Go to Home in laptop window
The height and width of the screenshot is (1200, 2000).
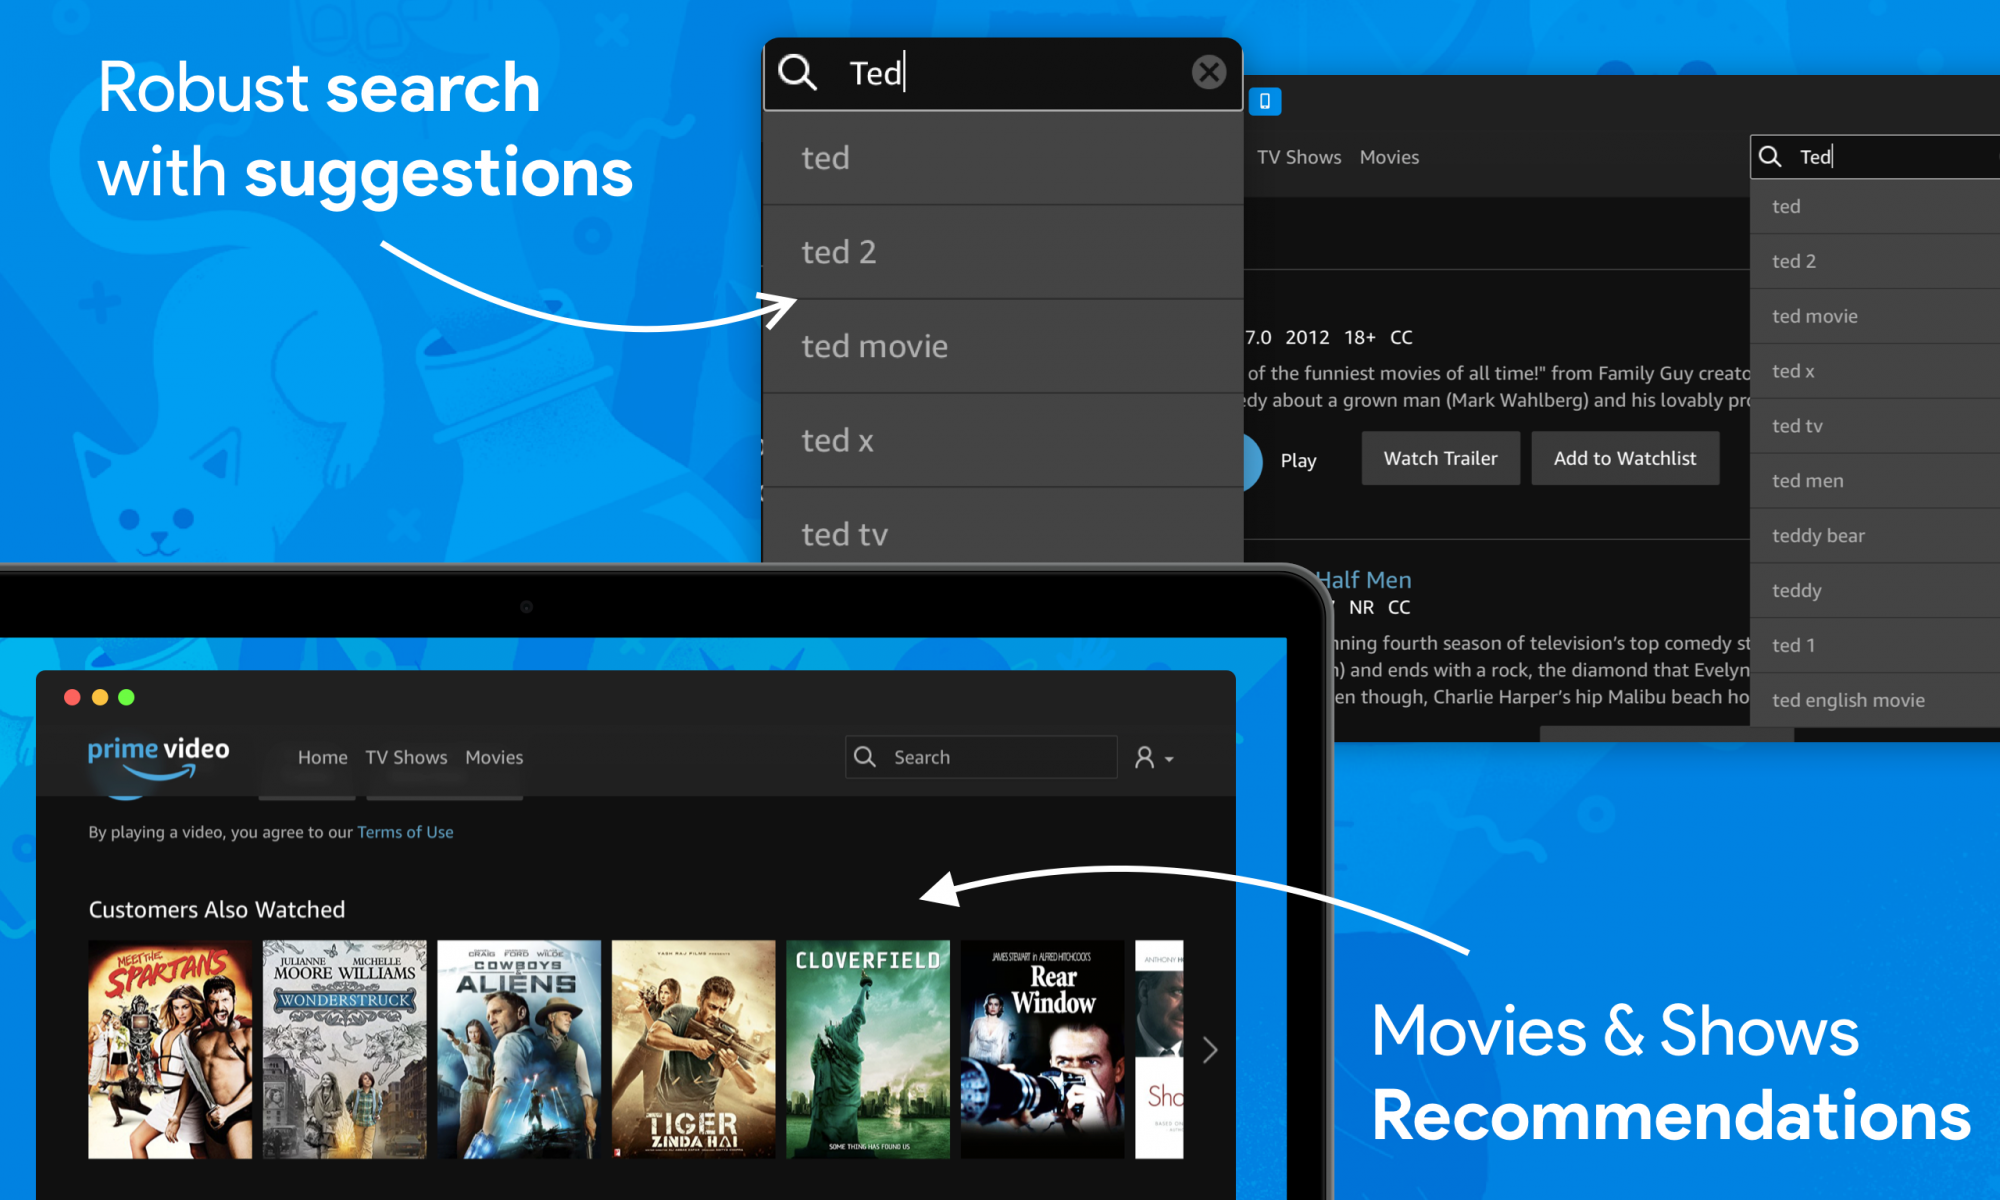click(322, 757)
